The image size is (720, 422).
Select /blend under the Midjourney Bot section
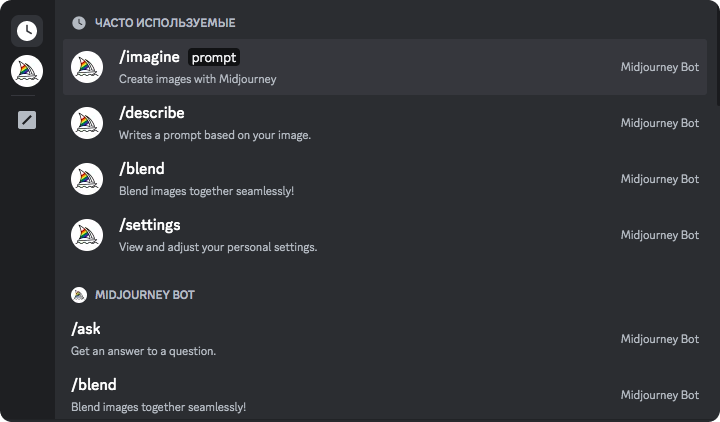pos(94,385)
